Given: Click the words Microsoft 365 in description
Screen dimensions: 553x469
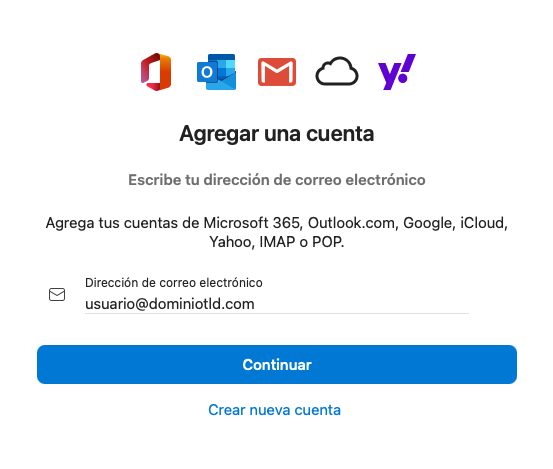Looking at the screenshot, I should 252,223.
